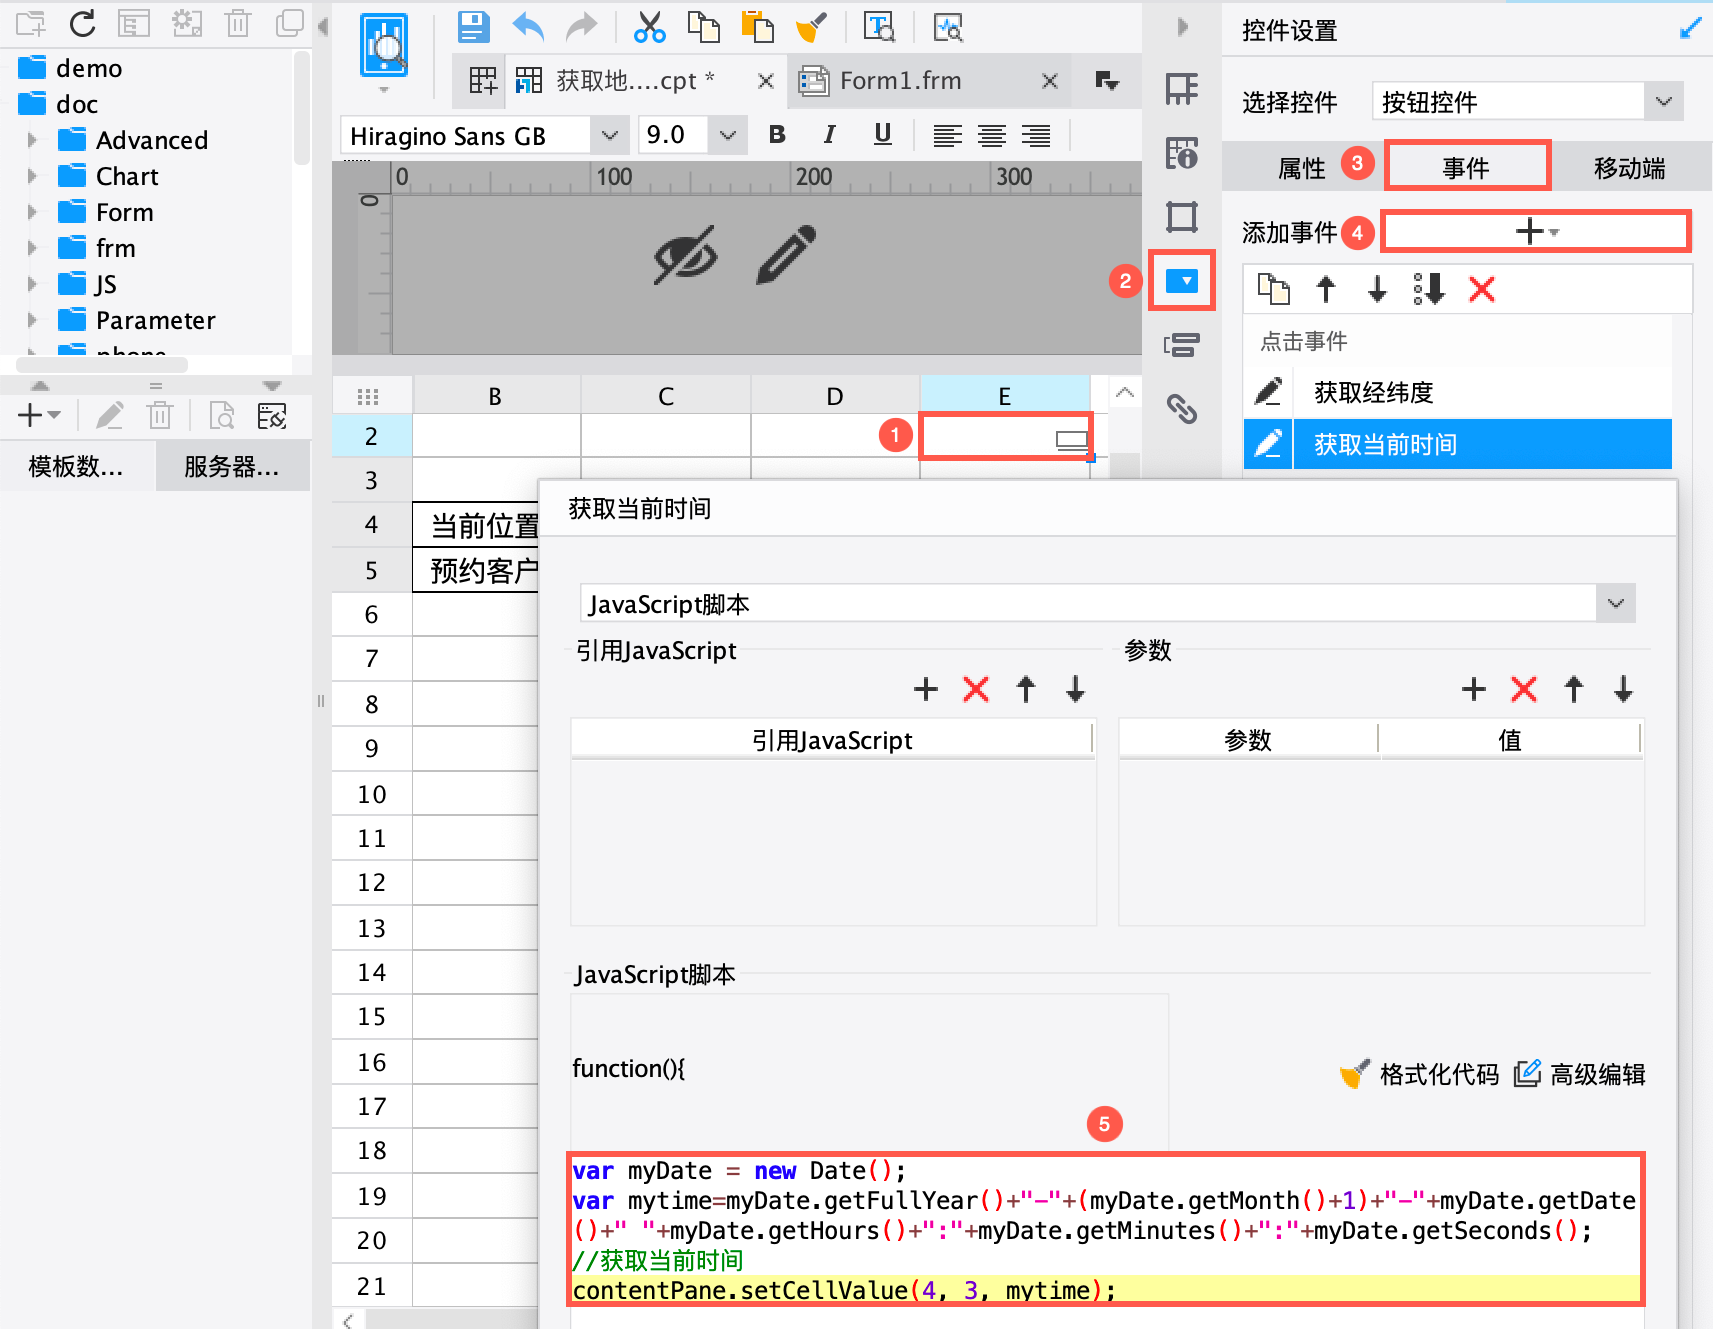Viewport: 1713px width, 1329px height.
Task: Switch to the 移动端 tab
Action: [1629, 167]
